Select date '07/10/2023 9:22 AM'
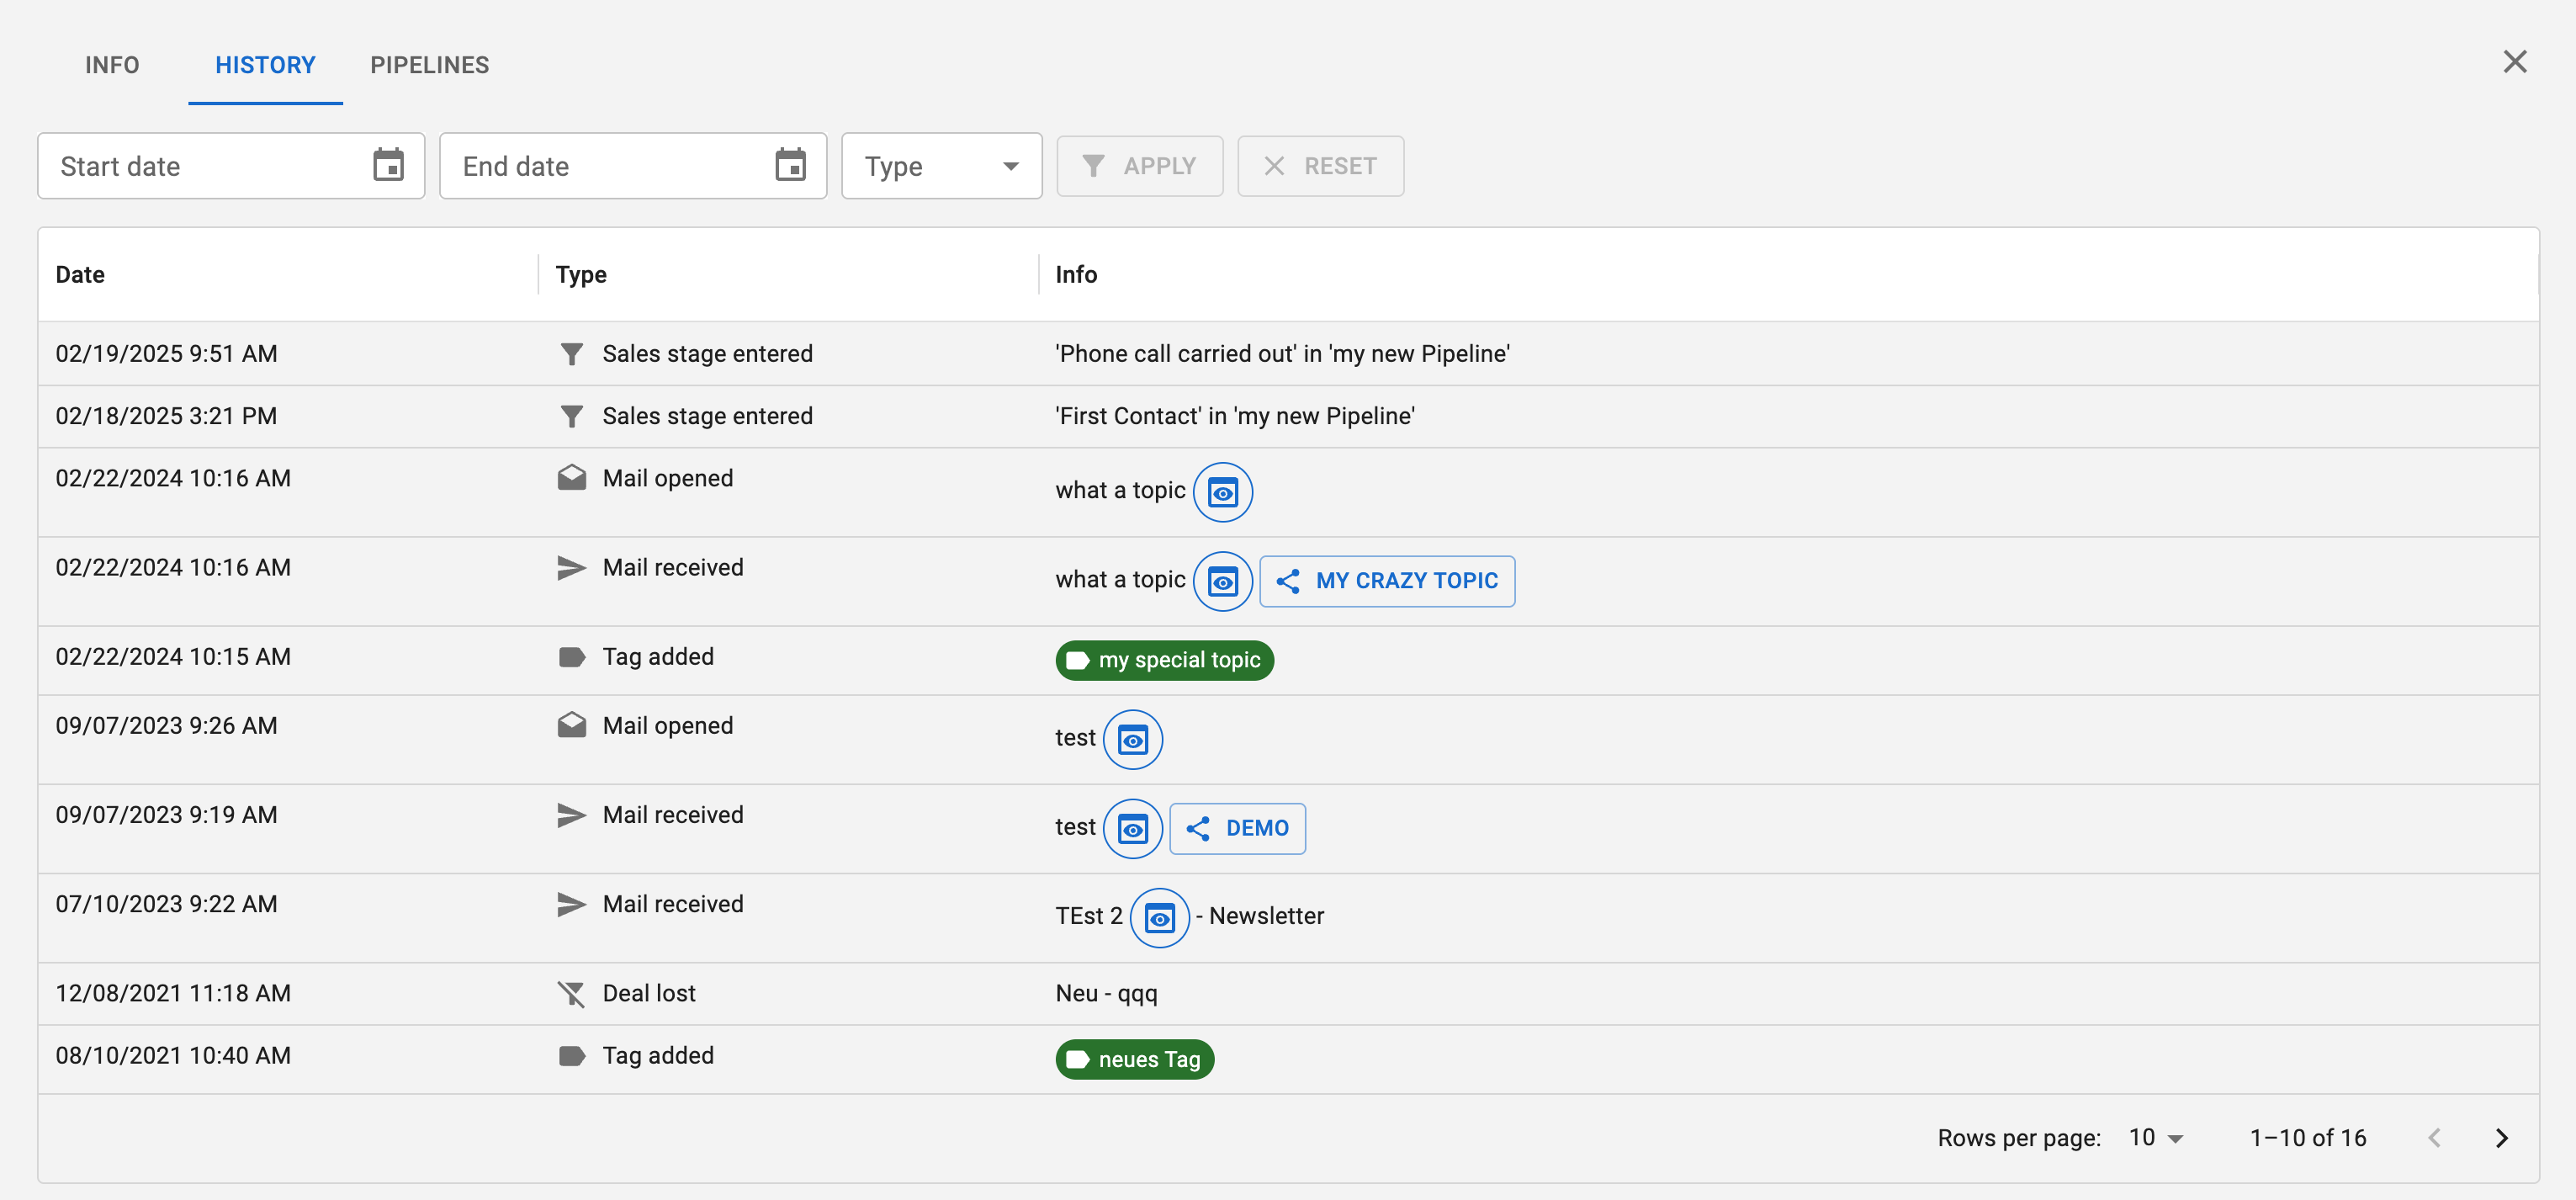The width and height of the screenshot is (2576, 1200). 166,905
